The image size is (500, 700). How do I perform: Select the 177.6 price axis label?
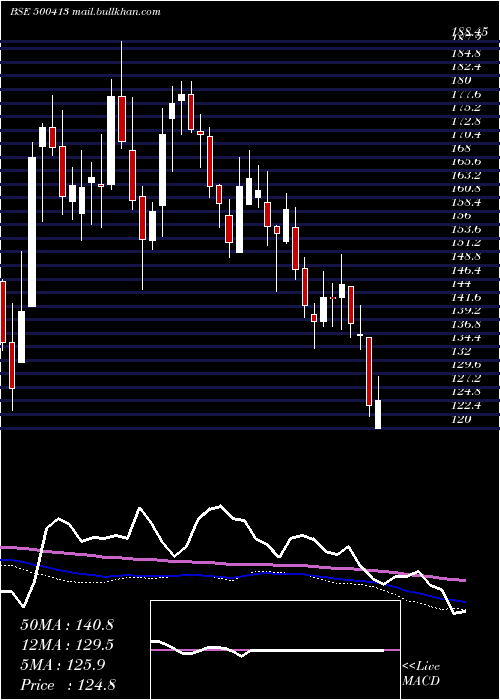(466, 95)
